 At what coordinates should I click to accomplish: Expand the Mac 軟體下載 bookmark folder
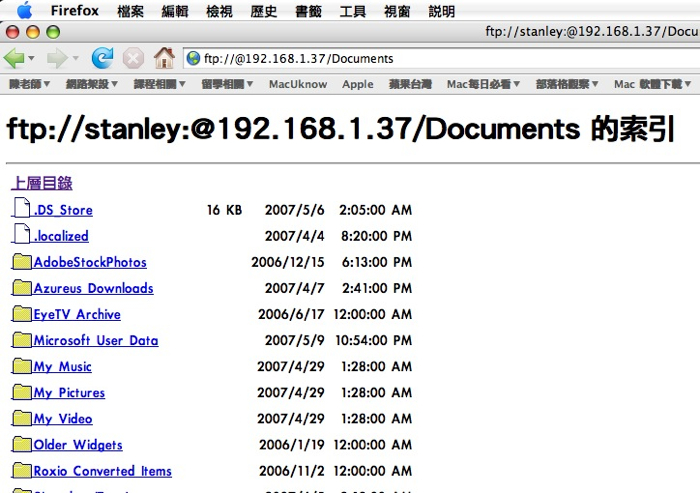[x=653, y=84]
